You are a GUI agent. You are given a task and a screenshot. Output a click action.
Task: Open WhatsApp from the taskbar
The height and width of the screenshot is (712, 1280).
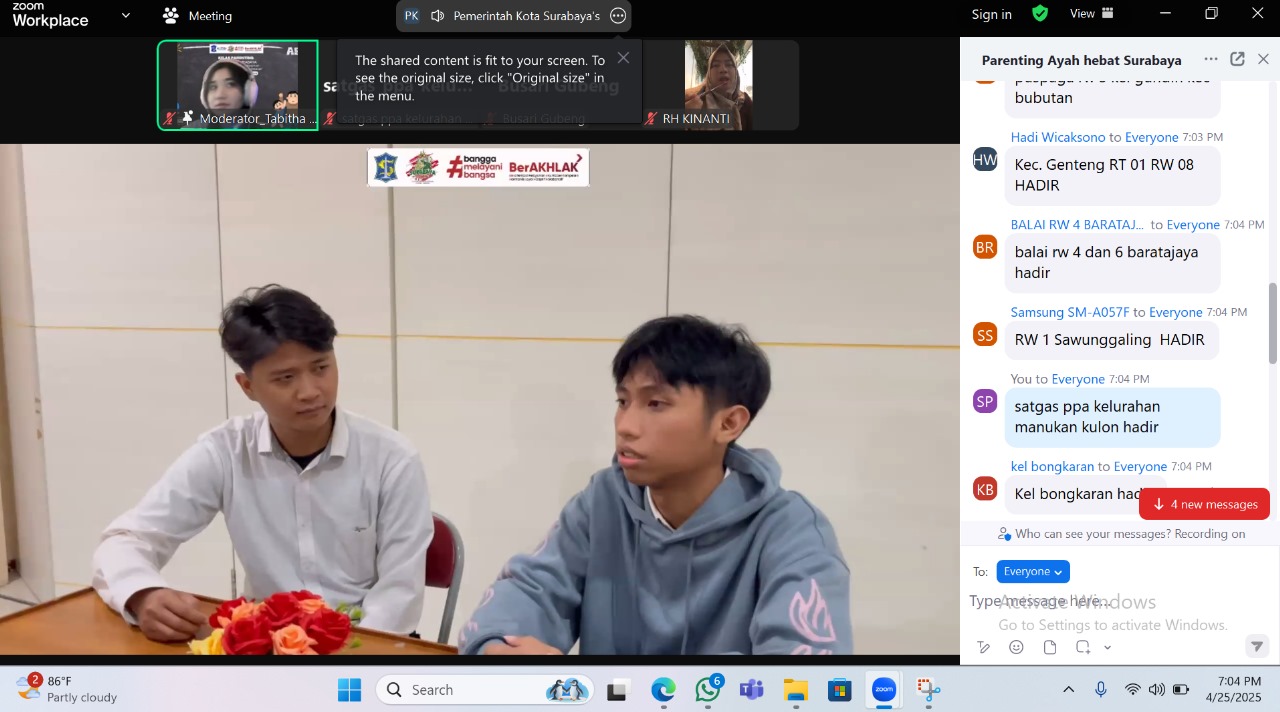708,690
